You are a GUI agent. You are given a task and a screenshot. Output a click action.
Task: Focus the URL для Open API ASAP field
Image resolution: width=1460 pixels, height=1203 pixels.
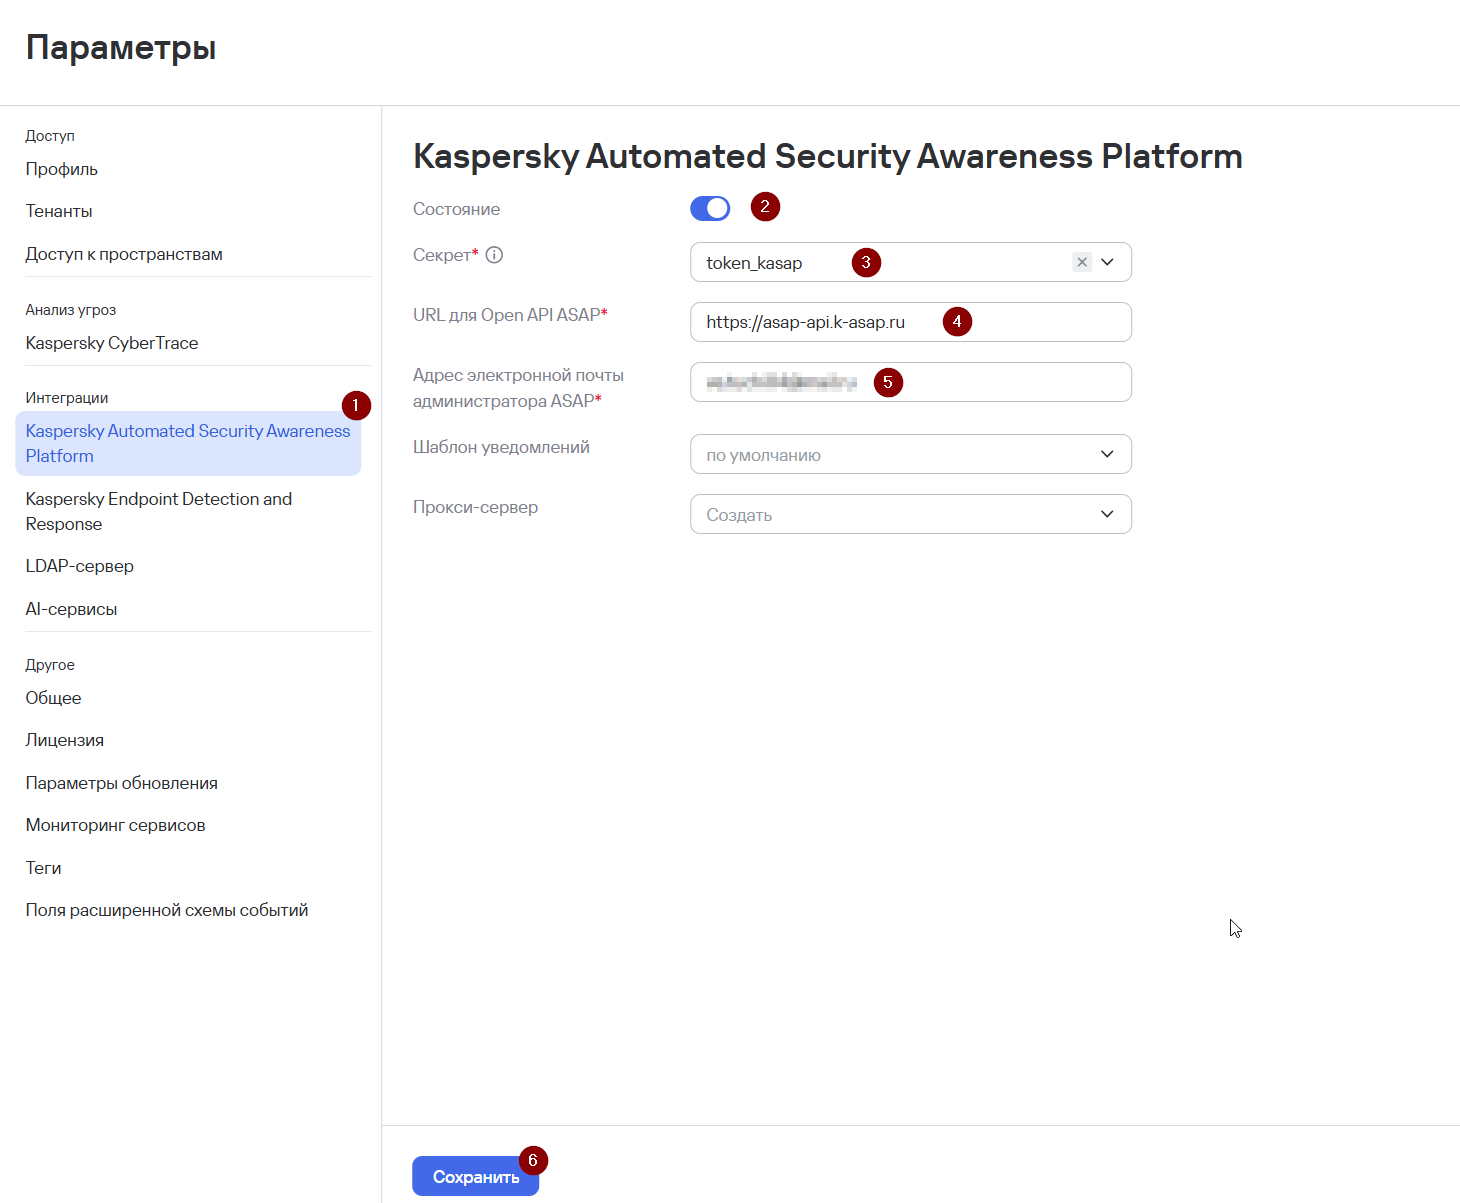tap(911, 322)
